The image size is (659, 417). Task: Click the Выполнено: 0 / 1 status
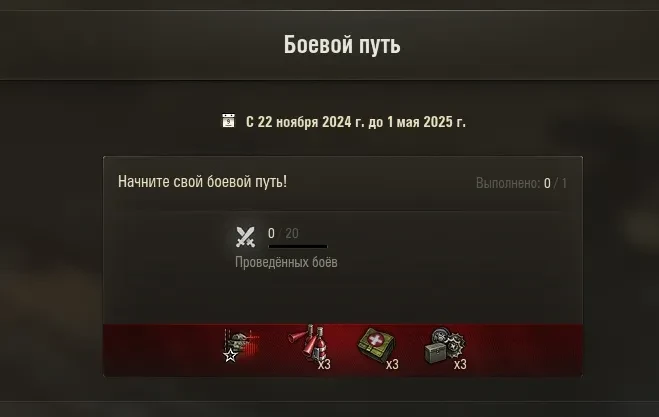pyautogui.click(x=521, y=183)
